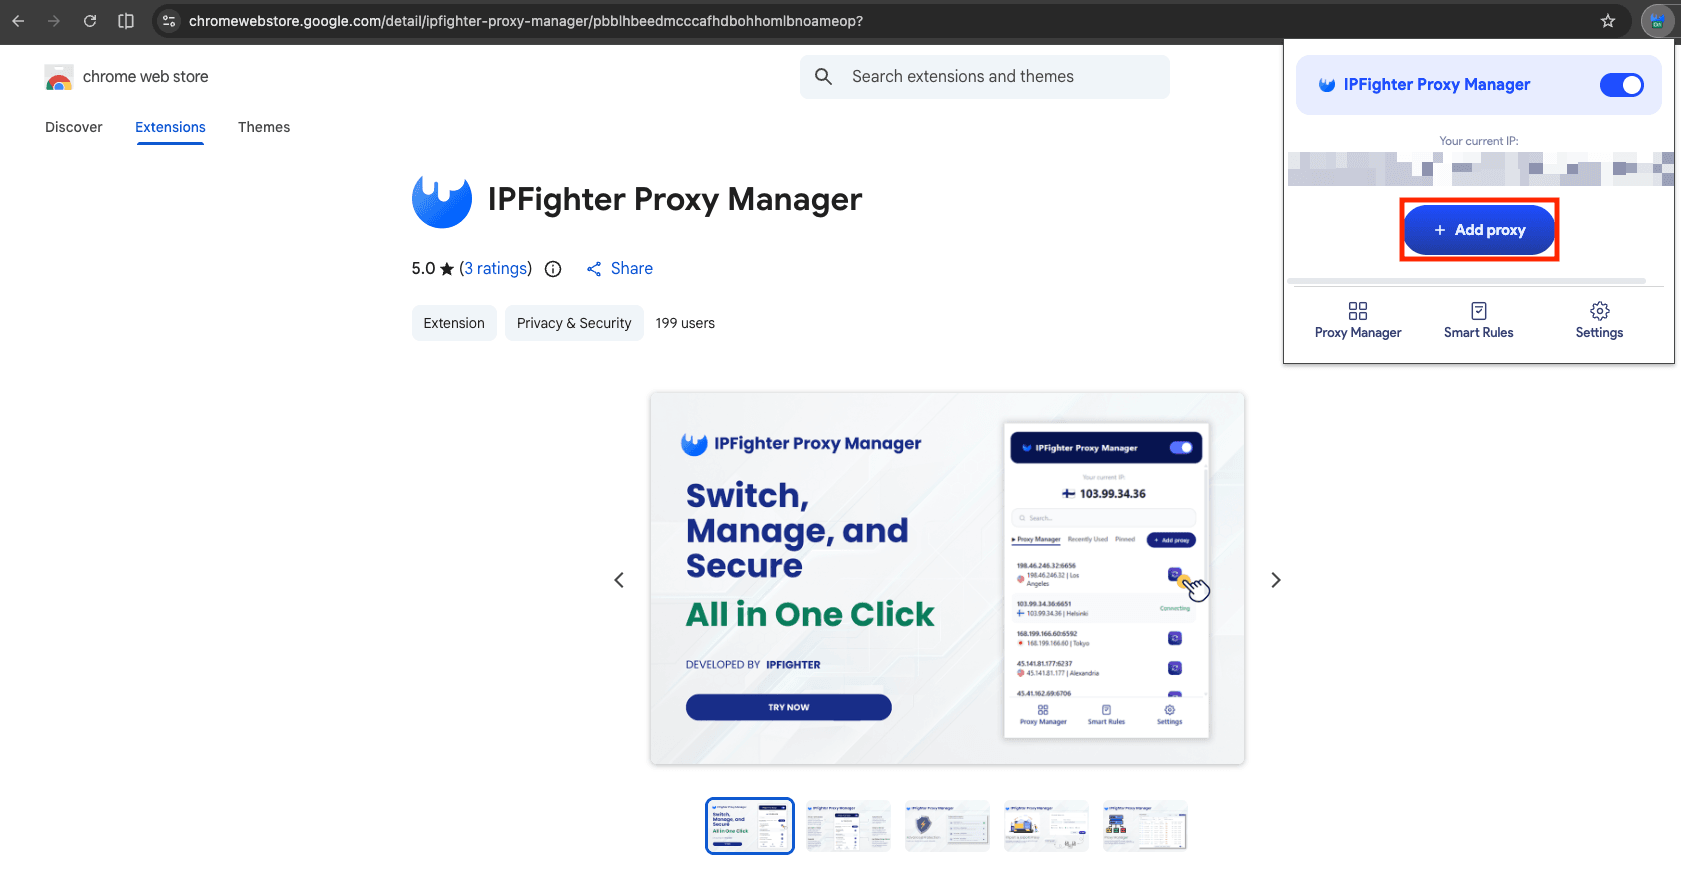1681x874 pixels.
Task: Go to the Themes tab
Action: pos(264,127)
